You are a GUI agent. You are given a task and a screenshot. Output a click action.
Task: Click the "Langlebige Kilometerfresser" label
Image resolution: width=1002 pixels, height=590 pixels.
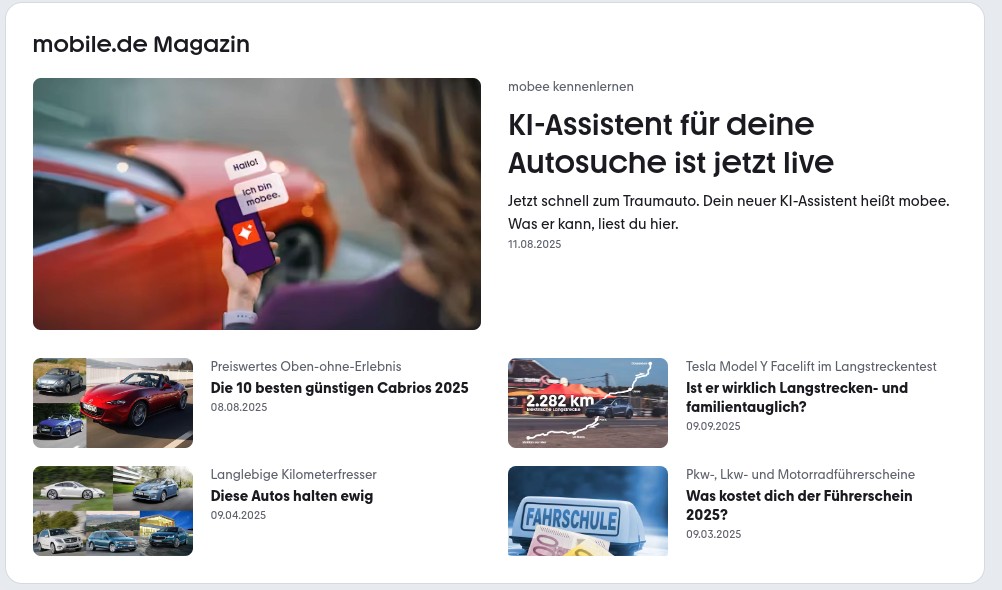293,474
